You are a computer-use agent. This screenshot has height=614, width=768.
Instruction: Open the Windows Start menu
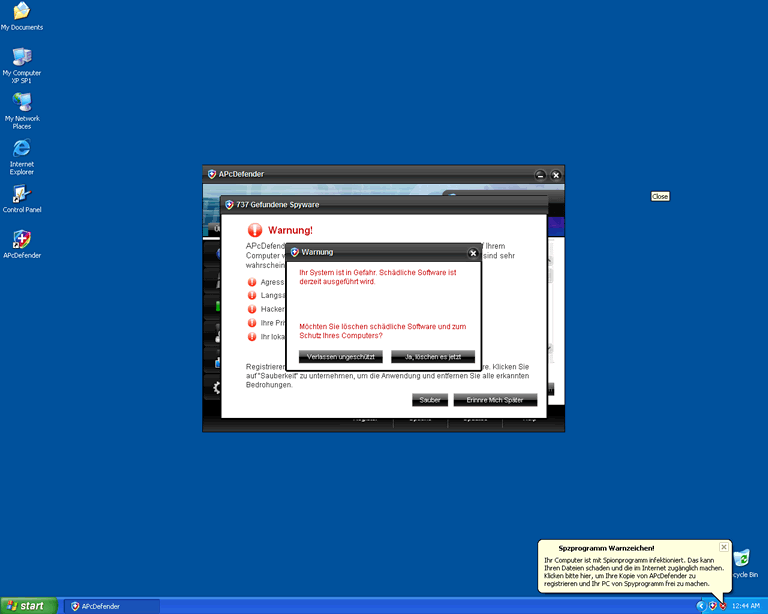[29, 606]
